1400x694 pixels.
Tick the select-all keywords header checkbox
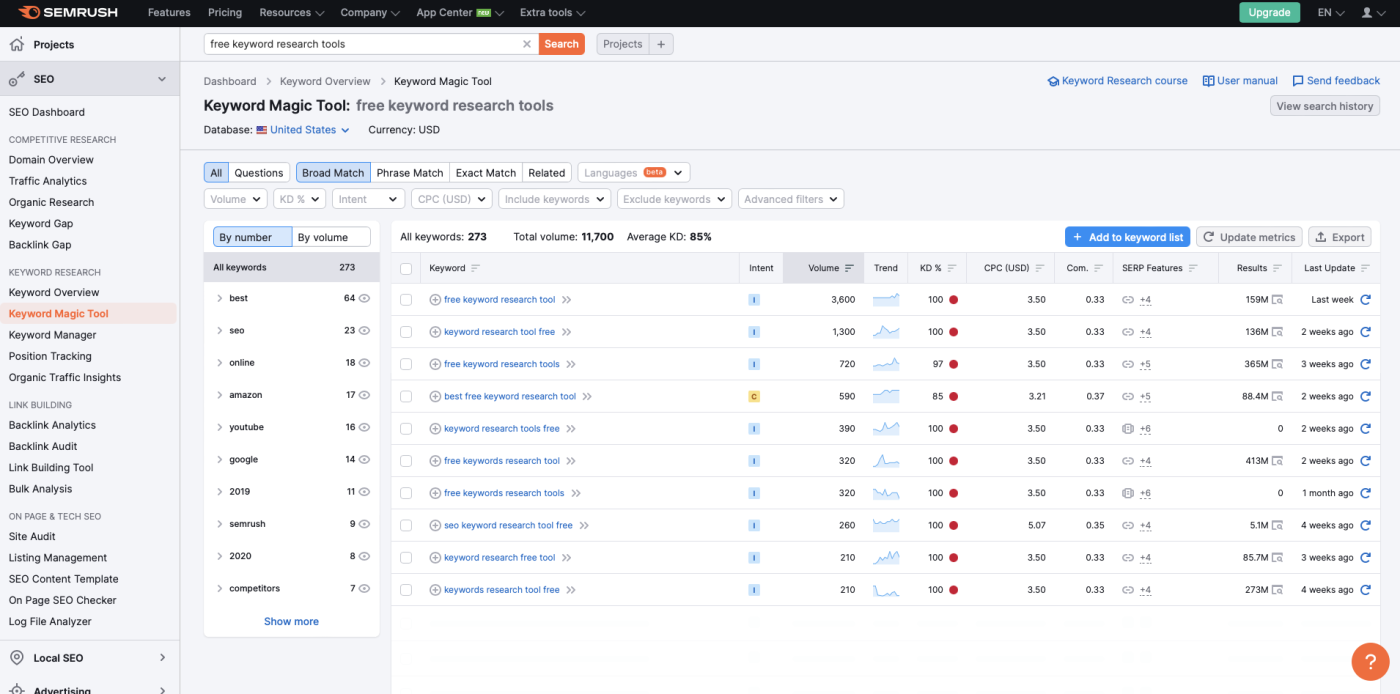tap(406, 268)
